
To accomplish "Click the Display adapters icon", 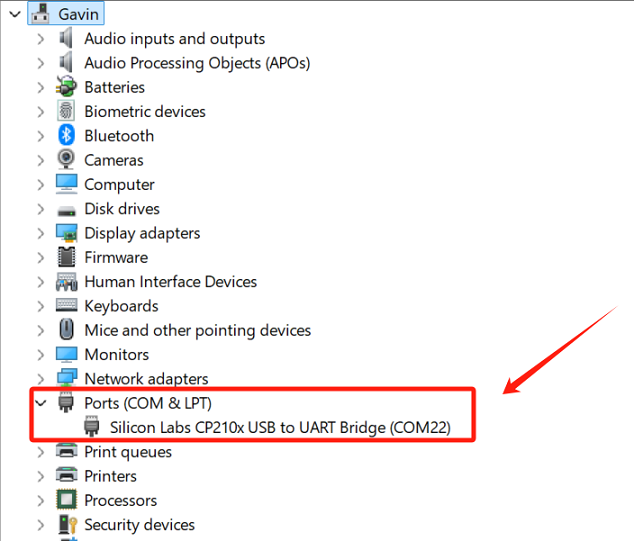I will click(x=67, y=233).
